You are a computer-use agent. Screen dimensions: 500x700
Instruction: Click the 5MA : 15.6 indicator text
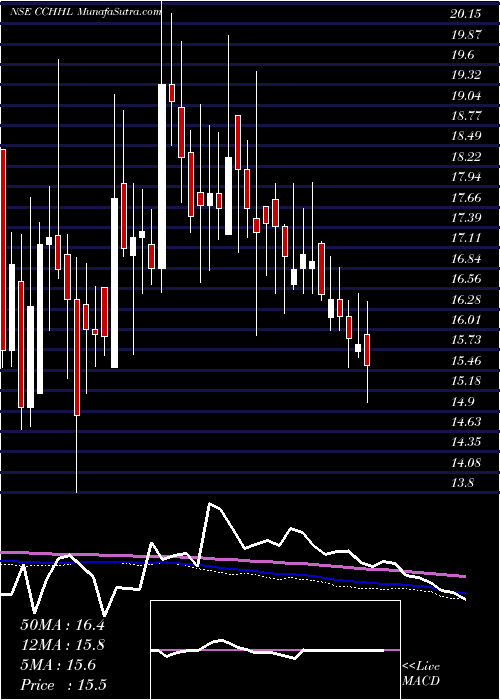tap(58, 665)
